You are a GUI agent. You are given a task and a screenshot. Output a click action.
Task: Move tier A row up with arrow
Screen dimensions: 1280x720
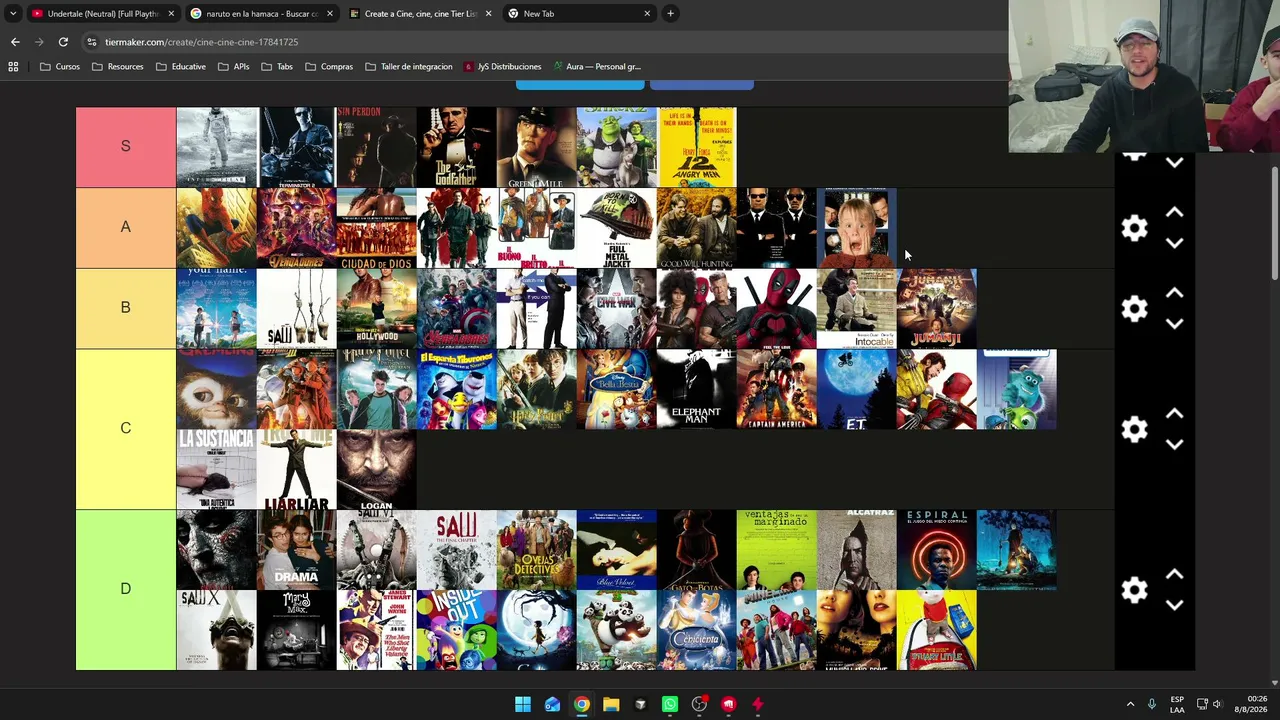[1174, 213]
